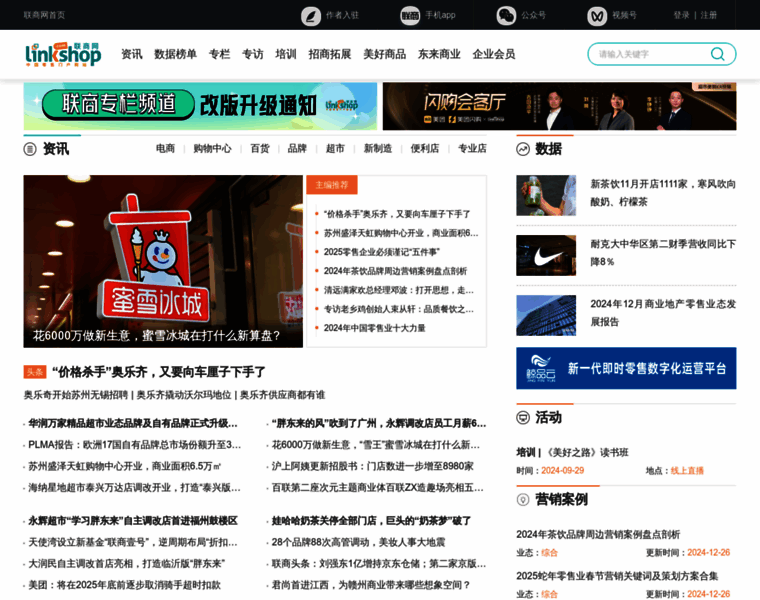Select the 超市 news category tab
This screenshot has height=600, width=760.
point(335,148)
